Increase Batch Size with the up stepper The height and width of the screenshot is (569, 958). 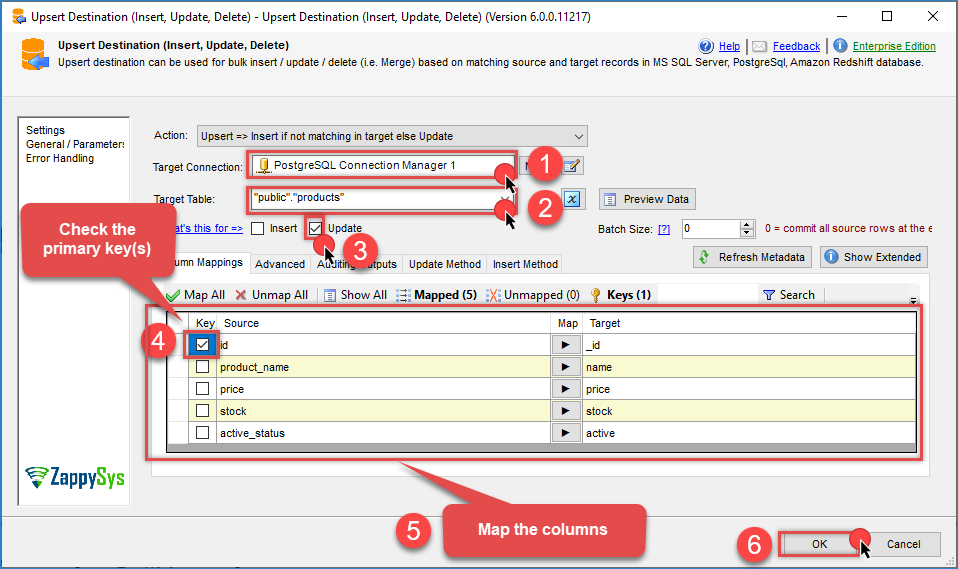point(746,224)
